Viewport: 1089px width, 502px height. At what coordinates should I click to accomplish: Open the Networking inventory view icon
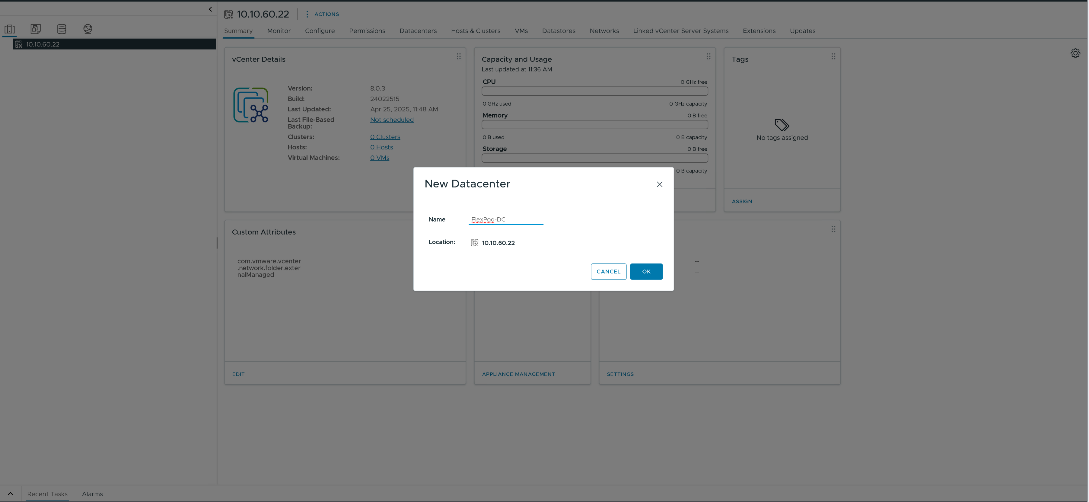pyautogui.click(x=87, y=29)
